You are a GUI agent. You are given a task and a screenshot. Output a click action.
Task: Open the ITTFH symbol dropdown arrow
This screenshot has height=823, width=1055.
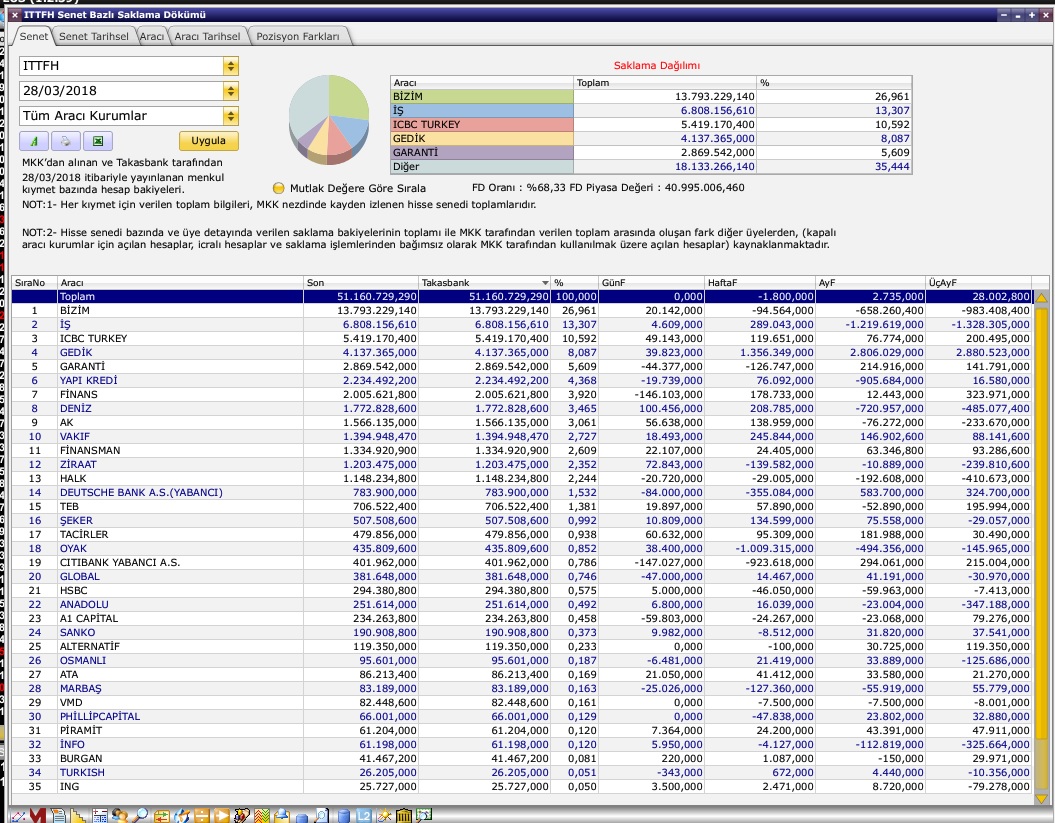coord(231,66)
